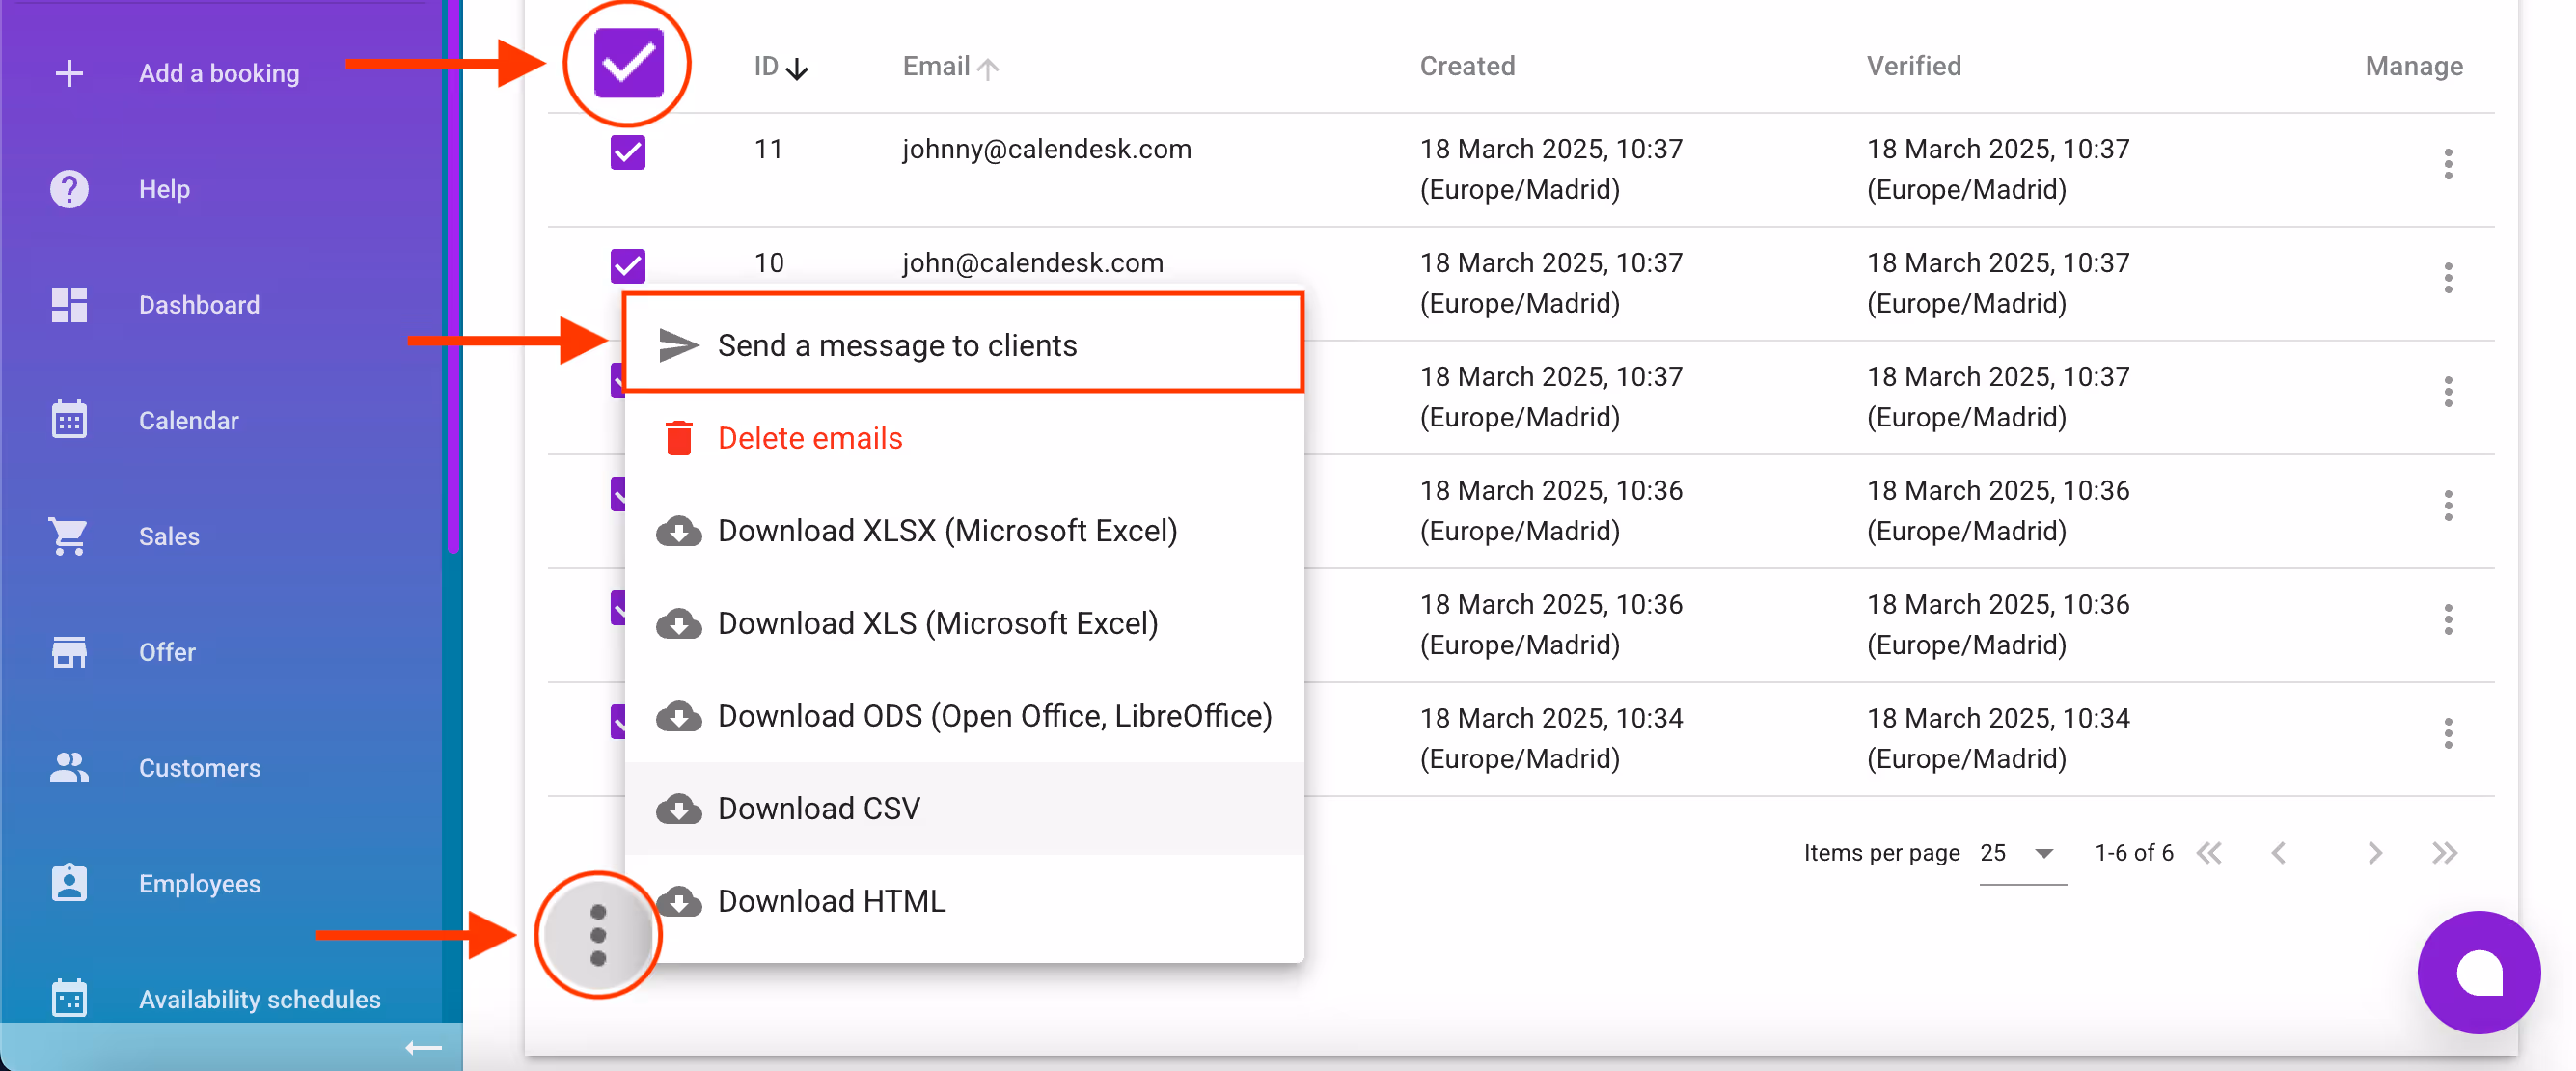Select Download CSV from the menu

click(820, 808)
